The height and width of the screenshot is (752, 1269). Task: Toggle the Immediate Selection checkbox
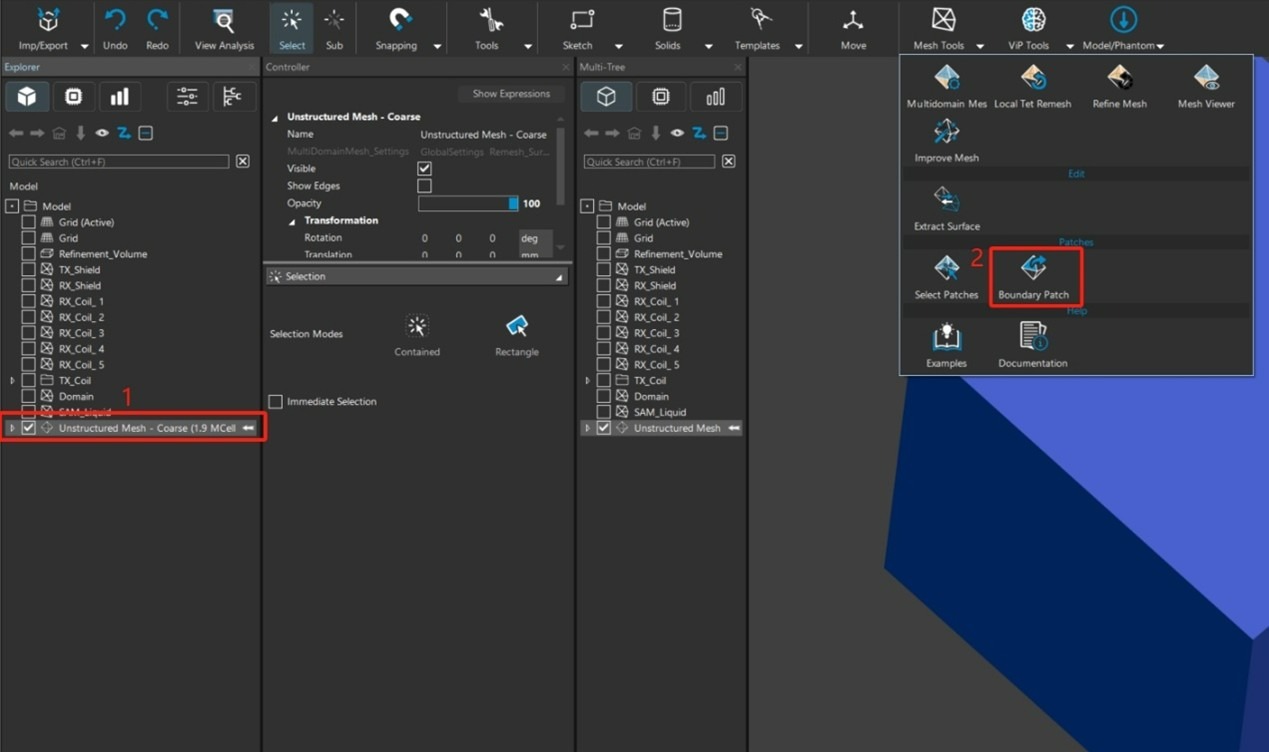click(x=276, y=402)
